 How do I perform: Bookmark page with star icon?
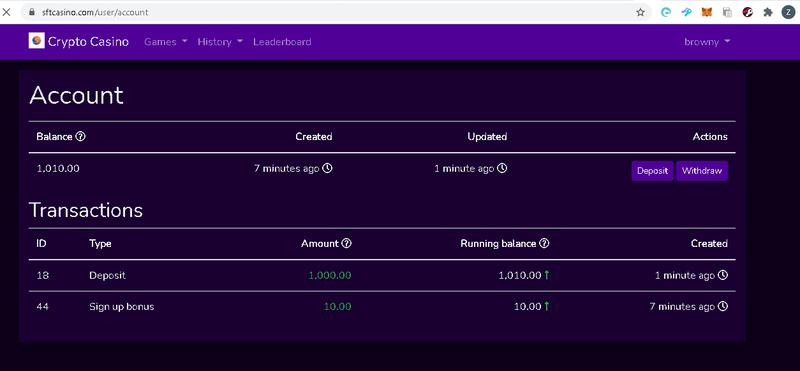click(640, 12)
